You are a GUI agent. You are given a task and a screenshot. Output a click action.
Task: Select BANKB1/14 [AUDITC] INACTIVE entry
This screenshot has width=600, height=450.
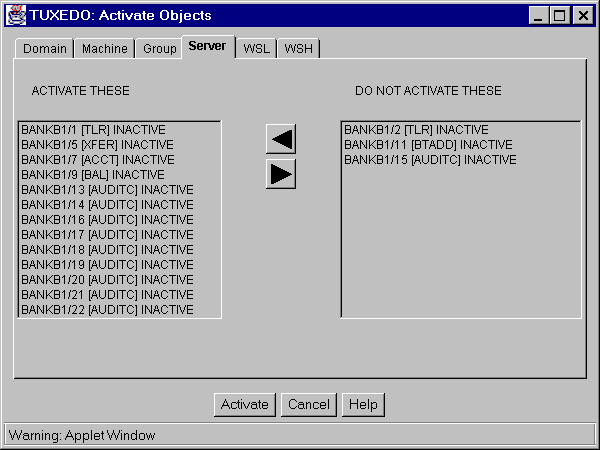119,205
